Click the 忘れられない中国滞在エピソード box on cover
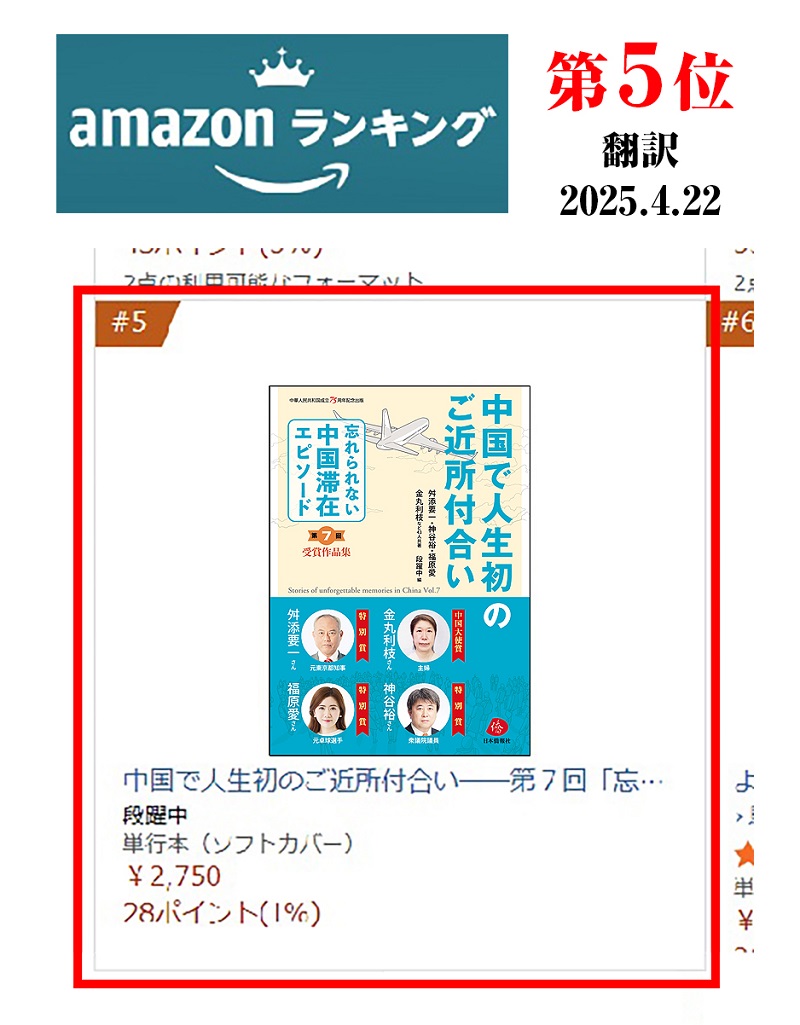Image resolution: width=800 pixels, height=1025 pixels. click(x=326, y=469)
